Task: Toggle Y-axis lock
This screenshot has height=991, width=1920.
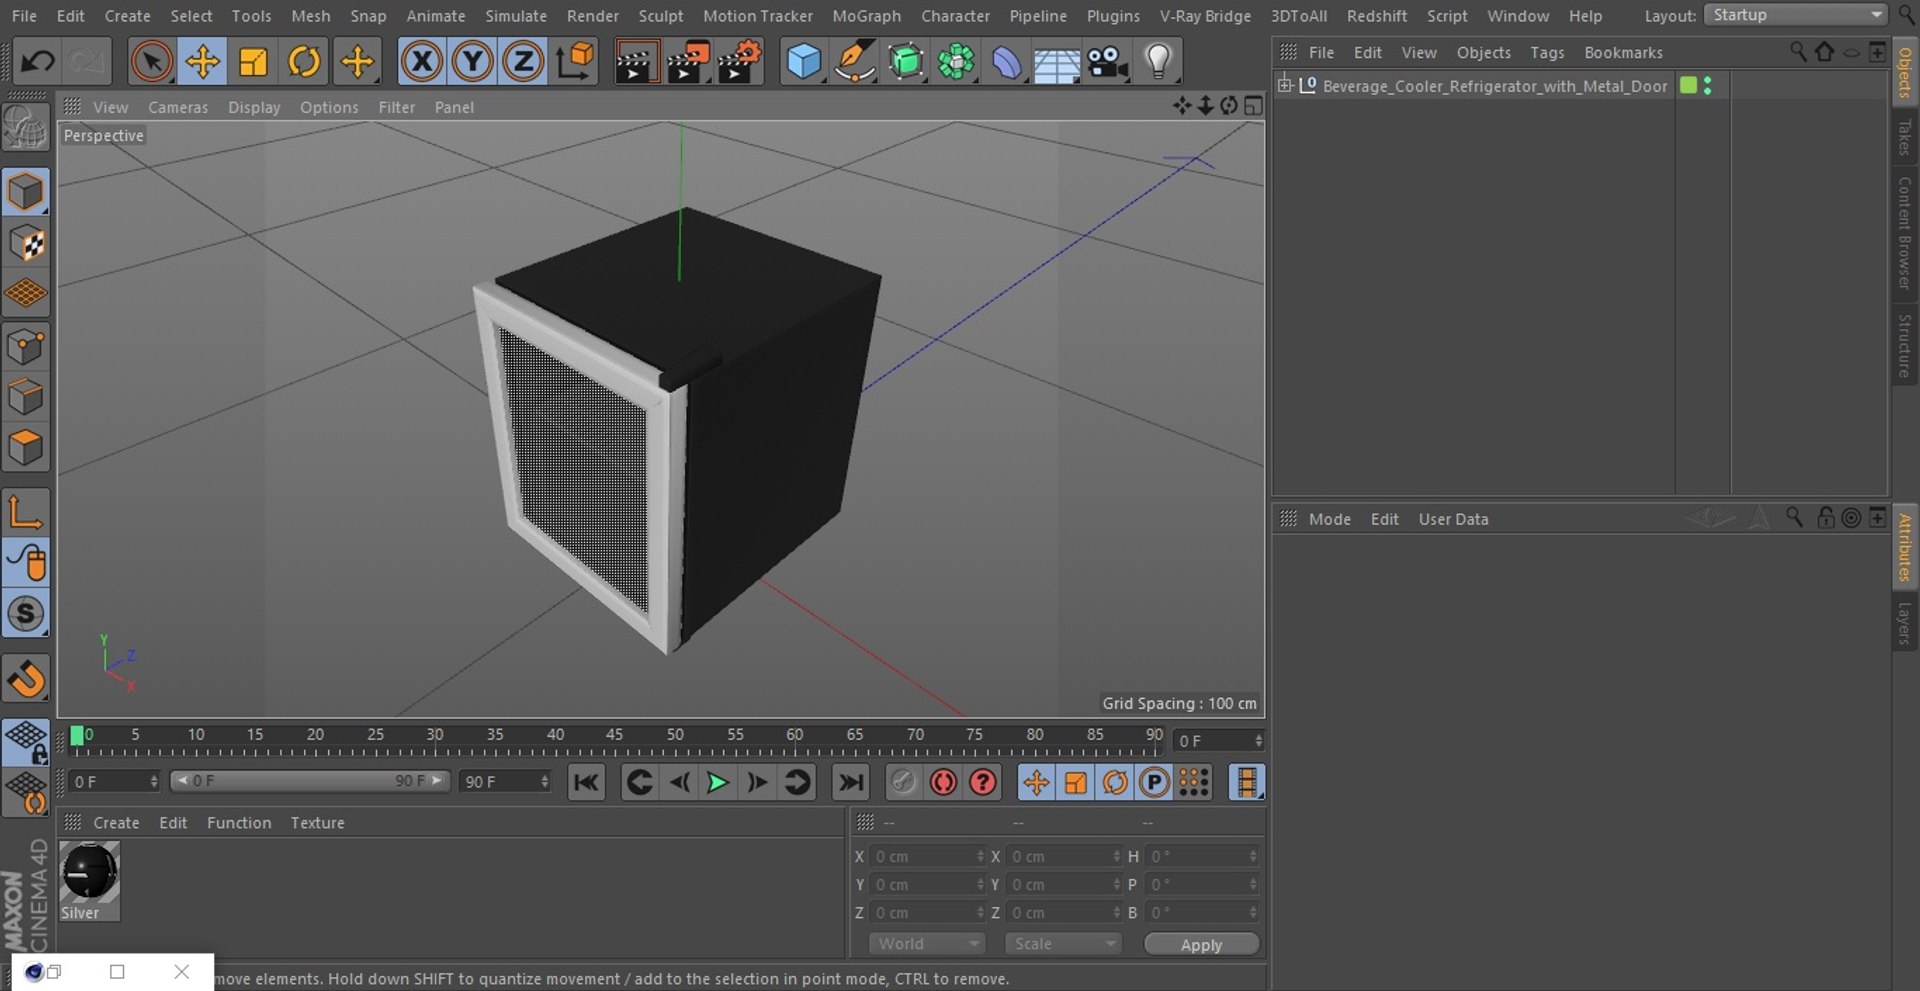Action: click(472, 62)
